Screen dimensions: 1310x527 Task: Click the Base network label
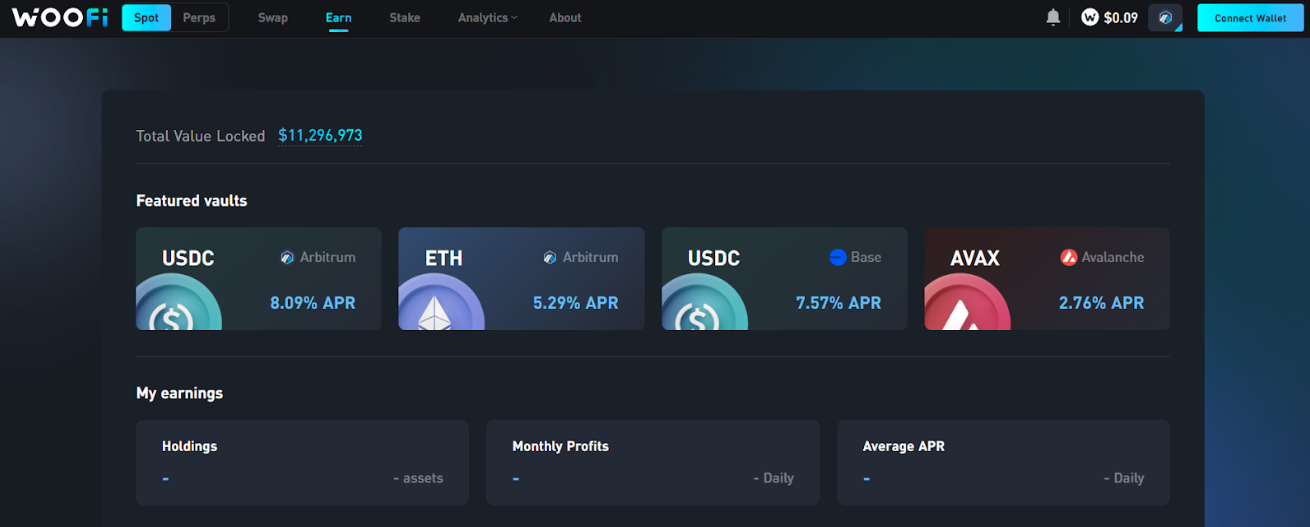[866, 257]
